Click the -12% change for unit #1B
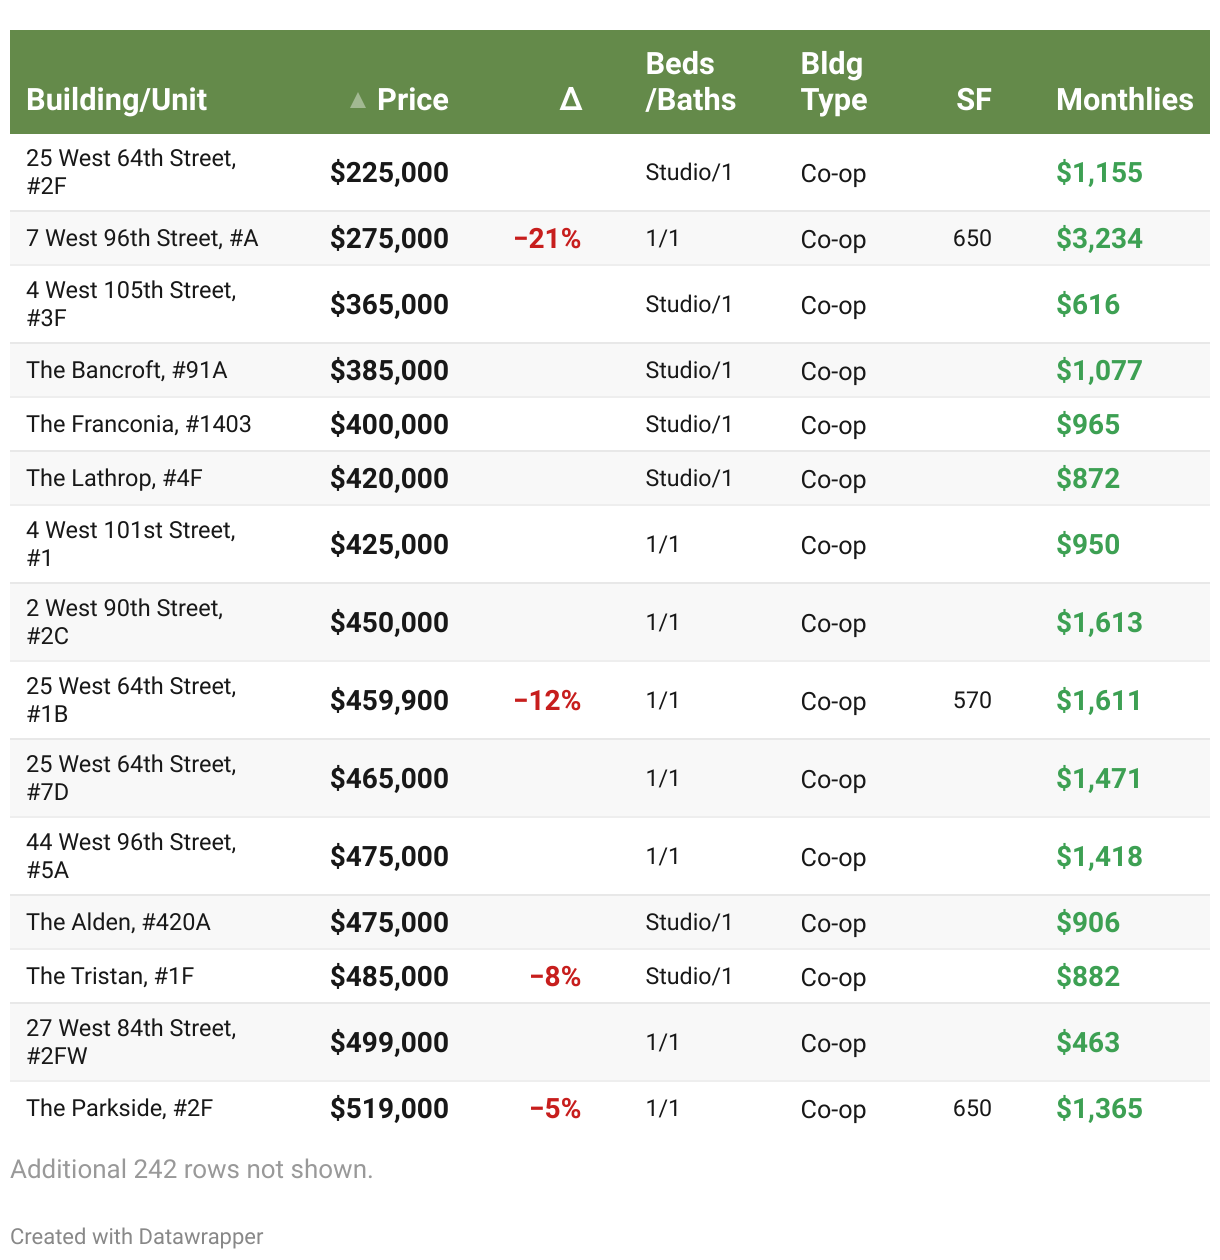 coord(547,701)
